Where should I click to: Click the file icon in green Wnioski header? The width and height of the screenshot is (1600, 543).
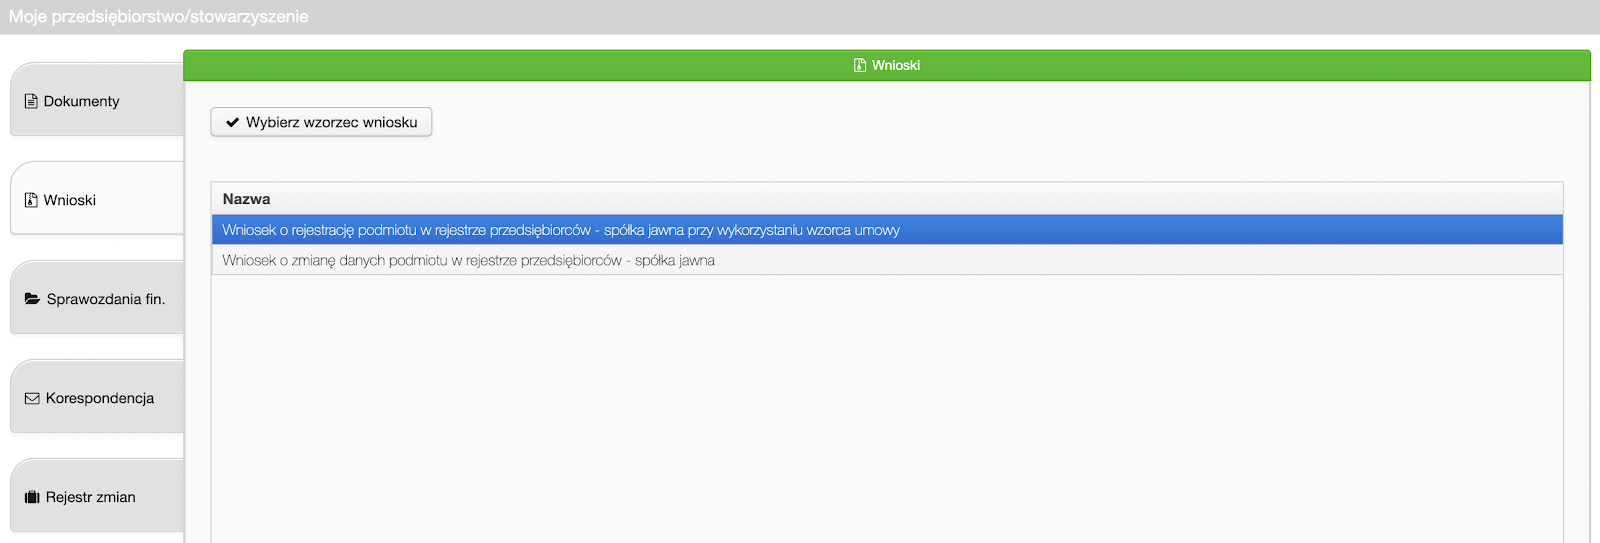860,65
